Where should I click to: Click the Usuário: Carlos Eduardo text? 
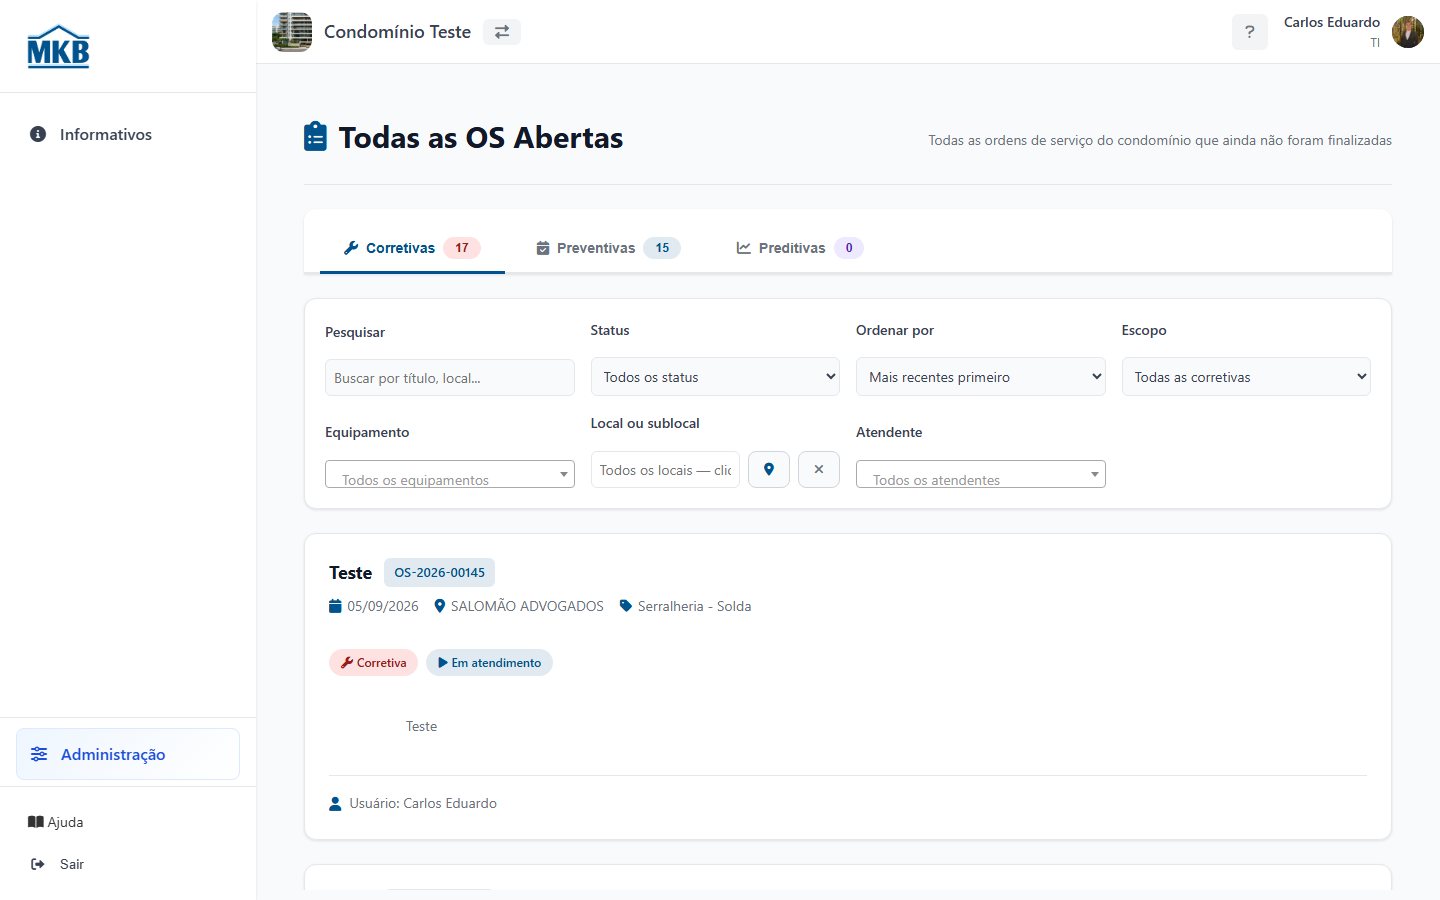(x=423, y=803)
